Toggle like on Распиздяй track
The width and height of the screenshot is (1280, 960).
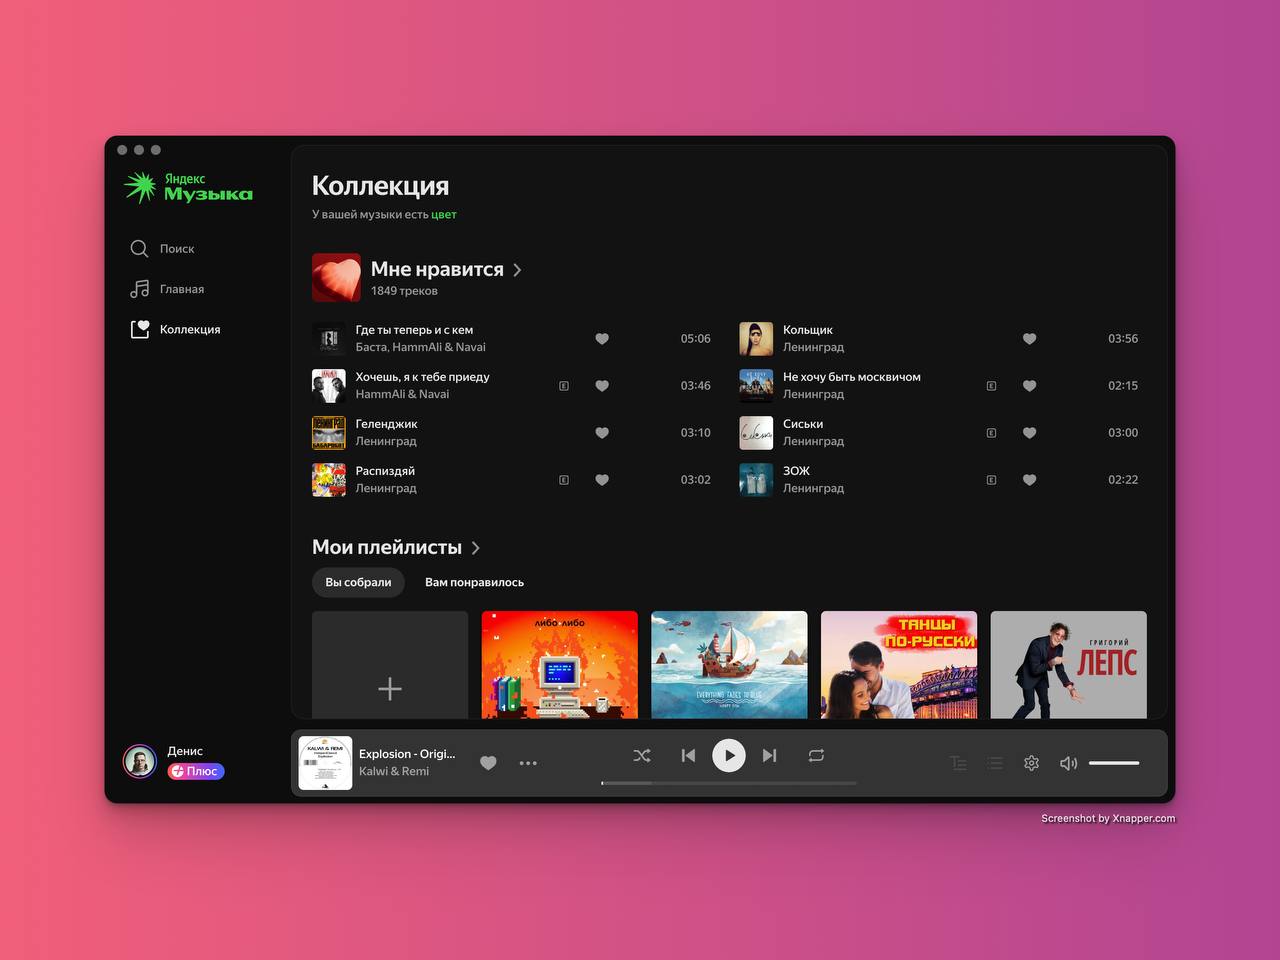(x=602, y=480)
